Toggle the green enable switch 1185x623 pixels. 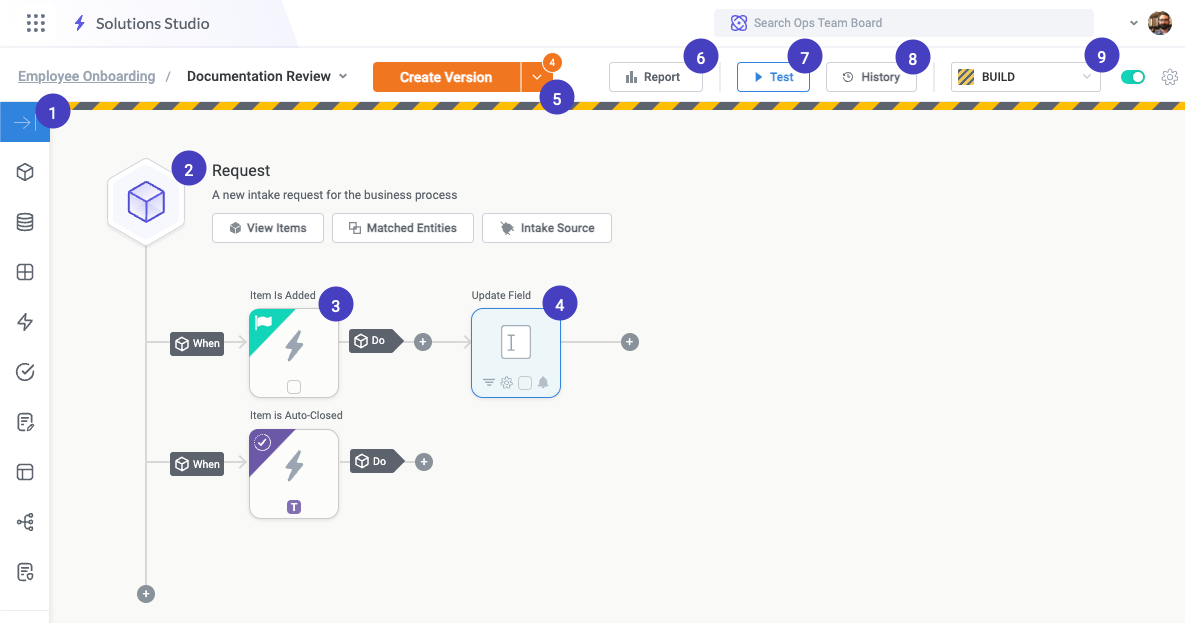click(x=1132, y=77)
